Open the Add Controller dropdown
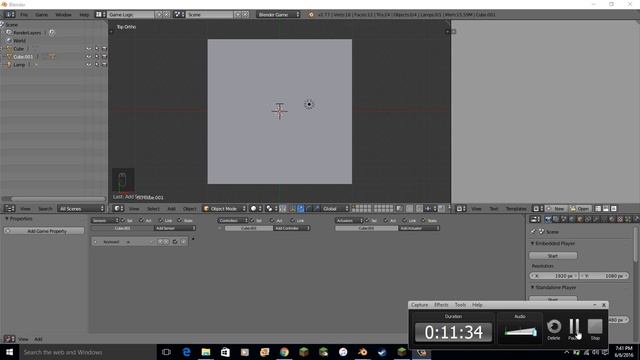This screenshot has height=360, width=640. (291, 228)
